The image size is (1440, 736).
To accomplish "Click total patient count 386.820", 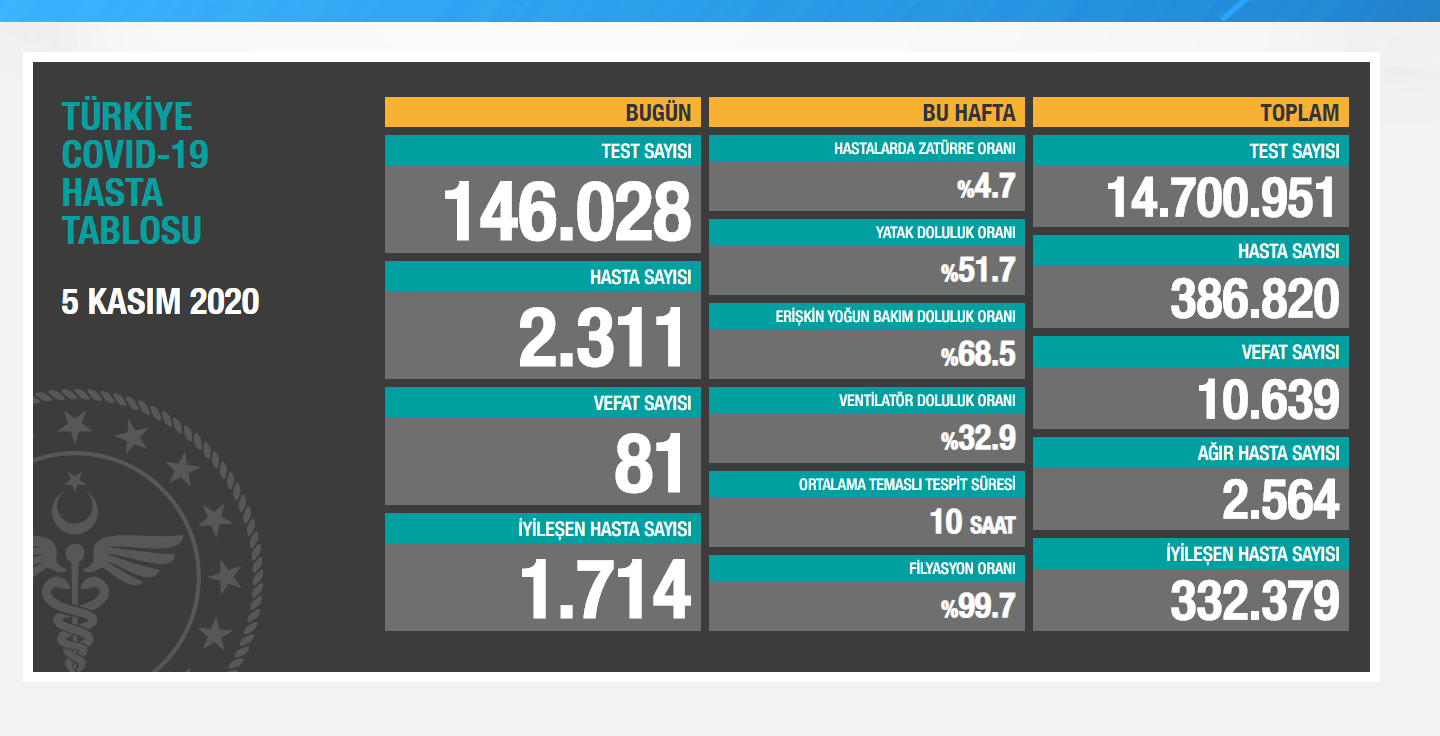I will tap(1254, 299).
